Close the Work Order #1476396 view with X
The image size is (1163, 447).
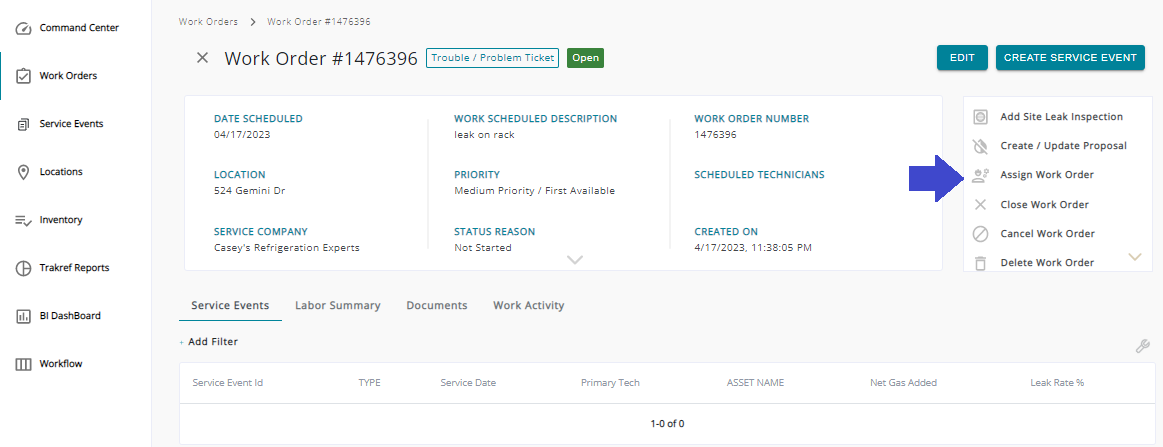[x=202, y=58]
